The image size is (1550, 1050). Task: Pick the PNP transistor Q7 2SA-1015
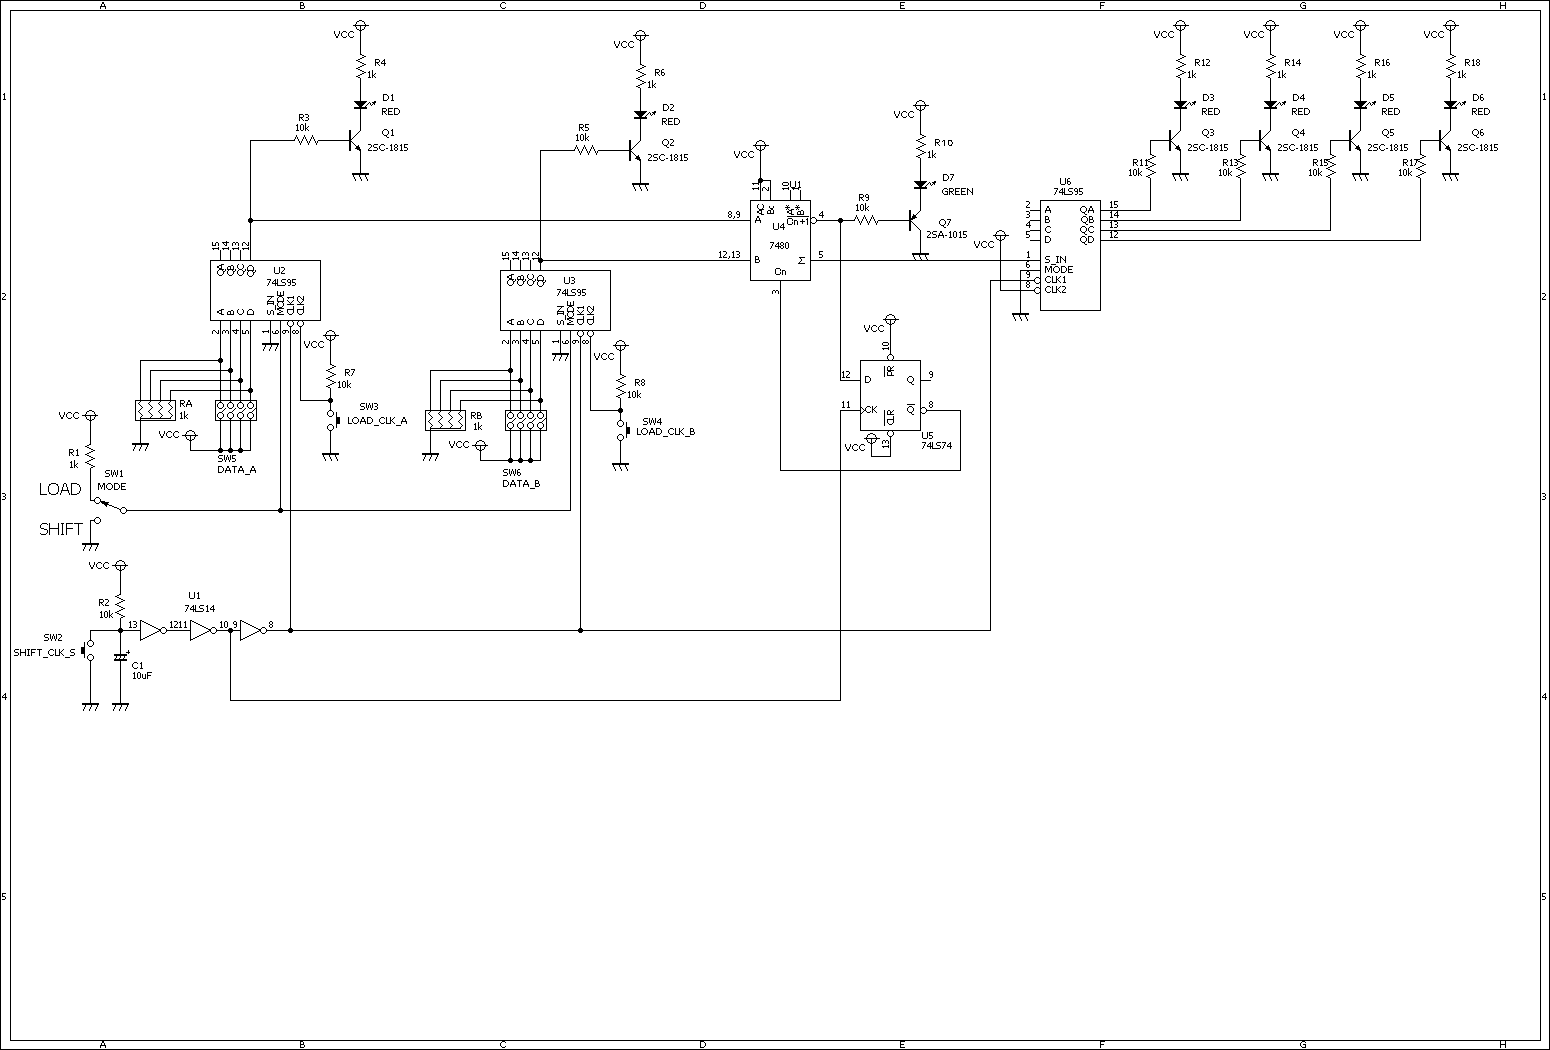916,221
